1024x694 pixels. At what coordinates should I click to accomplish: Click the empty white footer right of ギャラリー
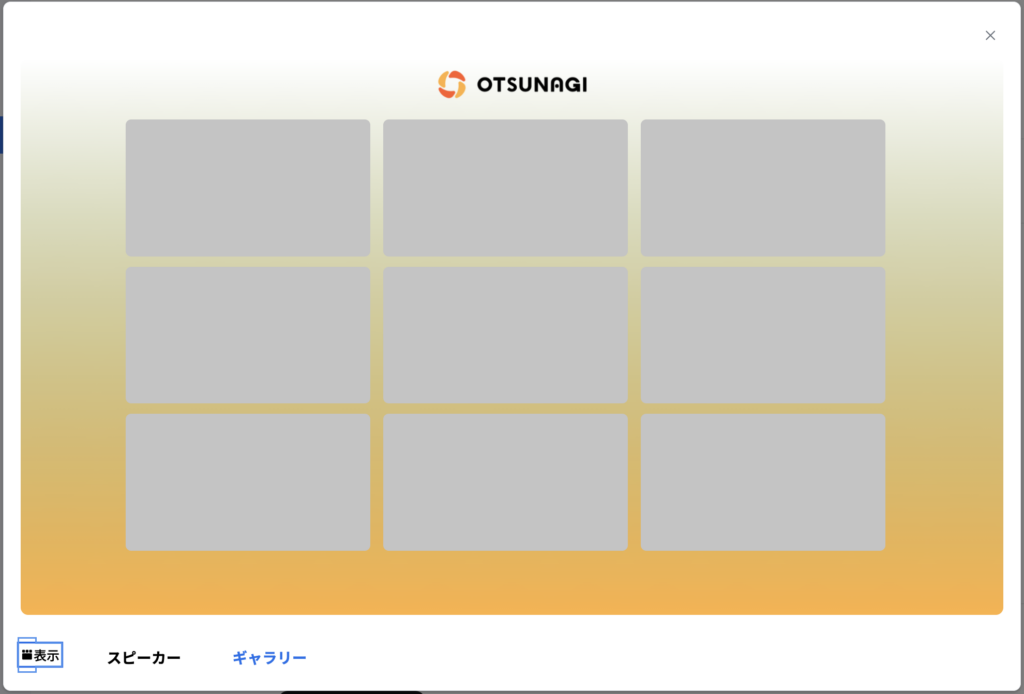tap(650, 657)
